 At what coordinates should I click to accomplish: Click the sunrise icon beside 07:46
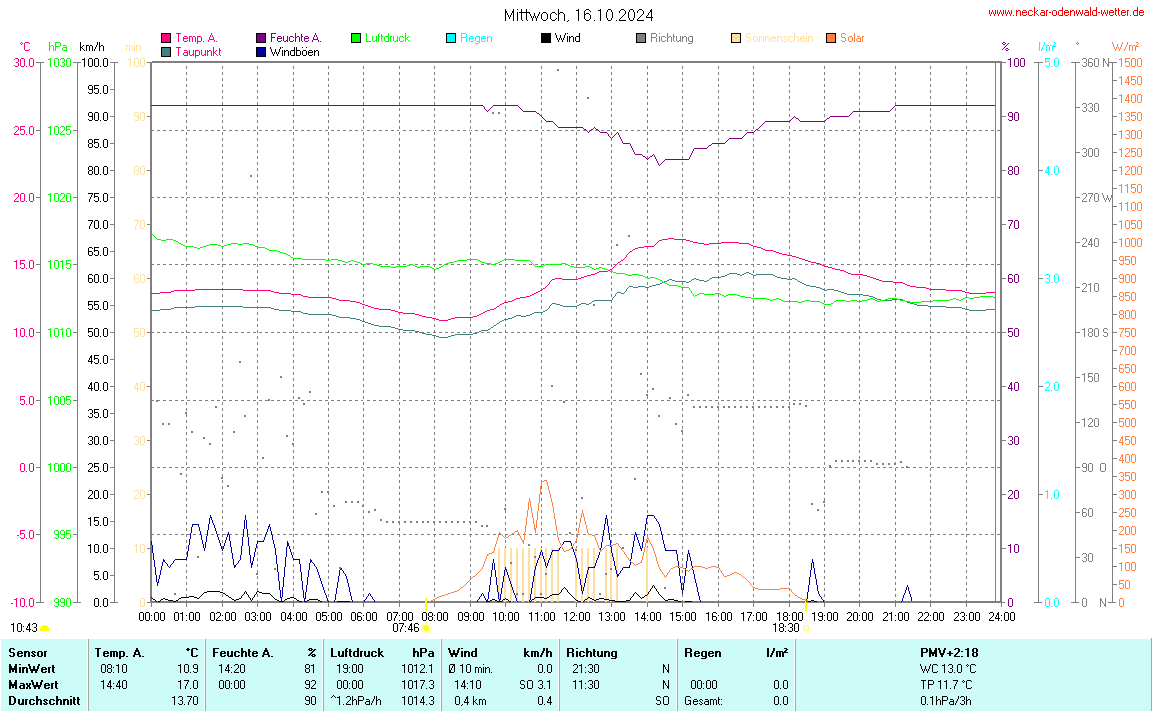(x=427, y=628)
